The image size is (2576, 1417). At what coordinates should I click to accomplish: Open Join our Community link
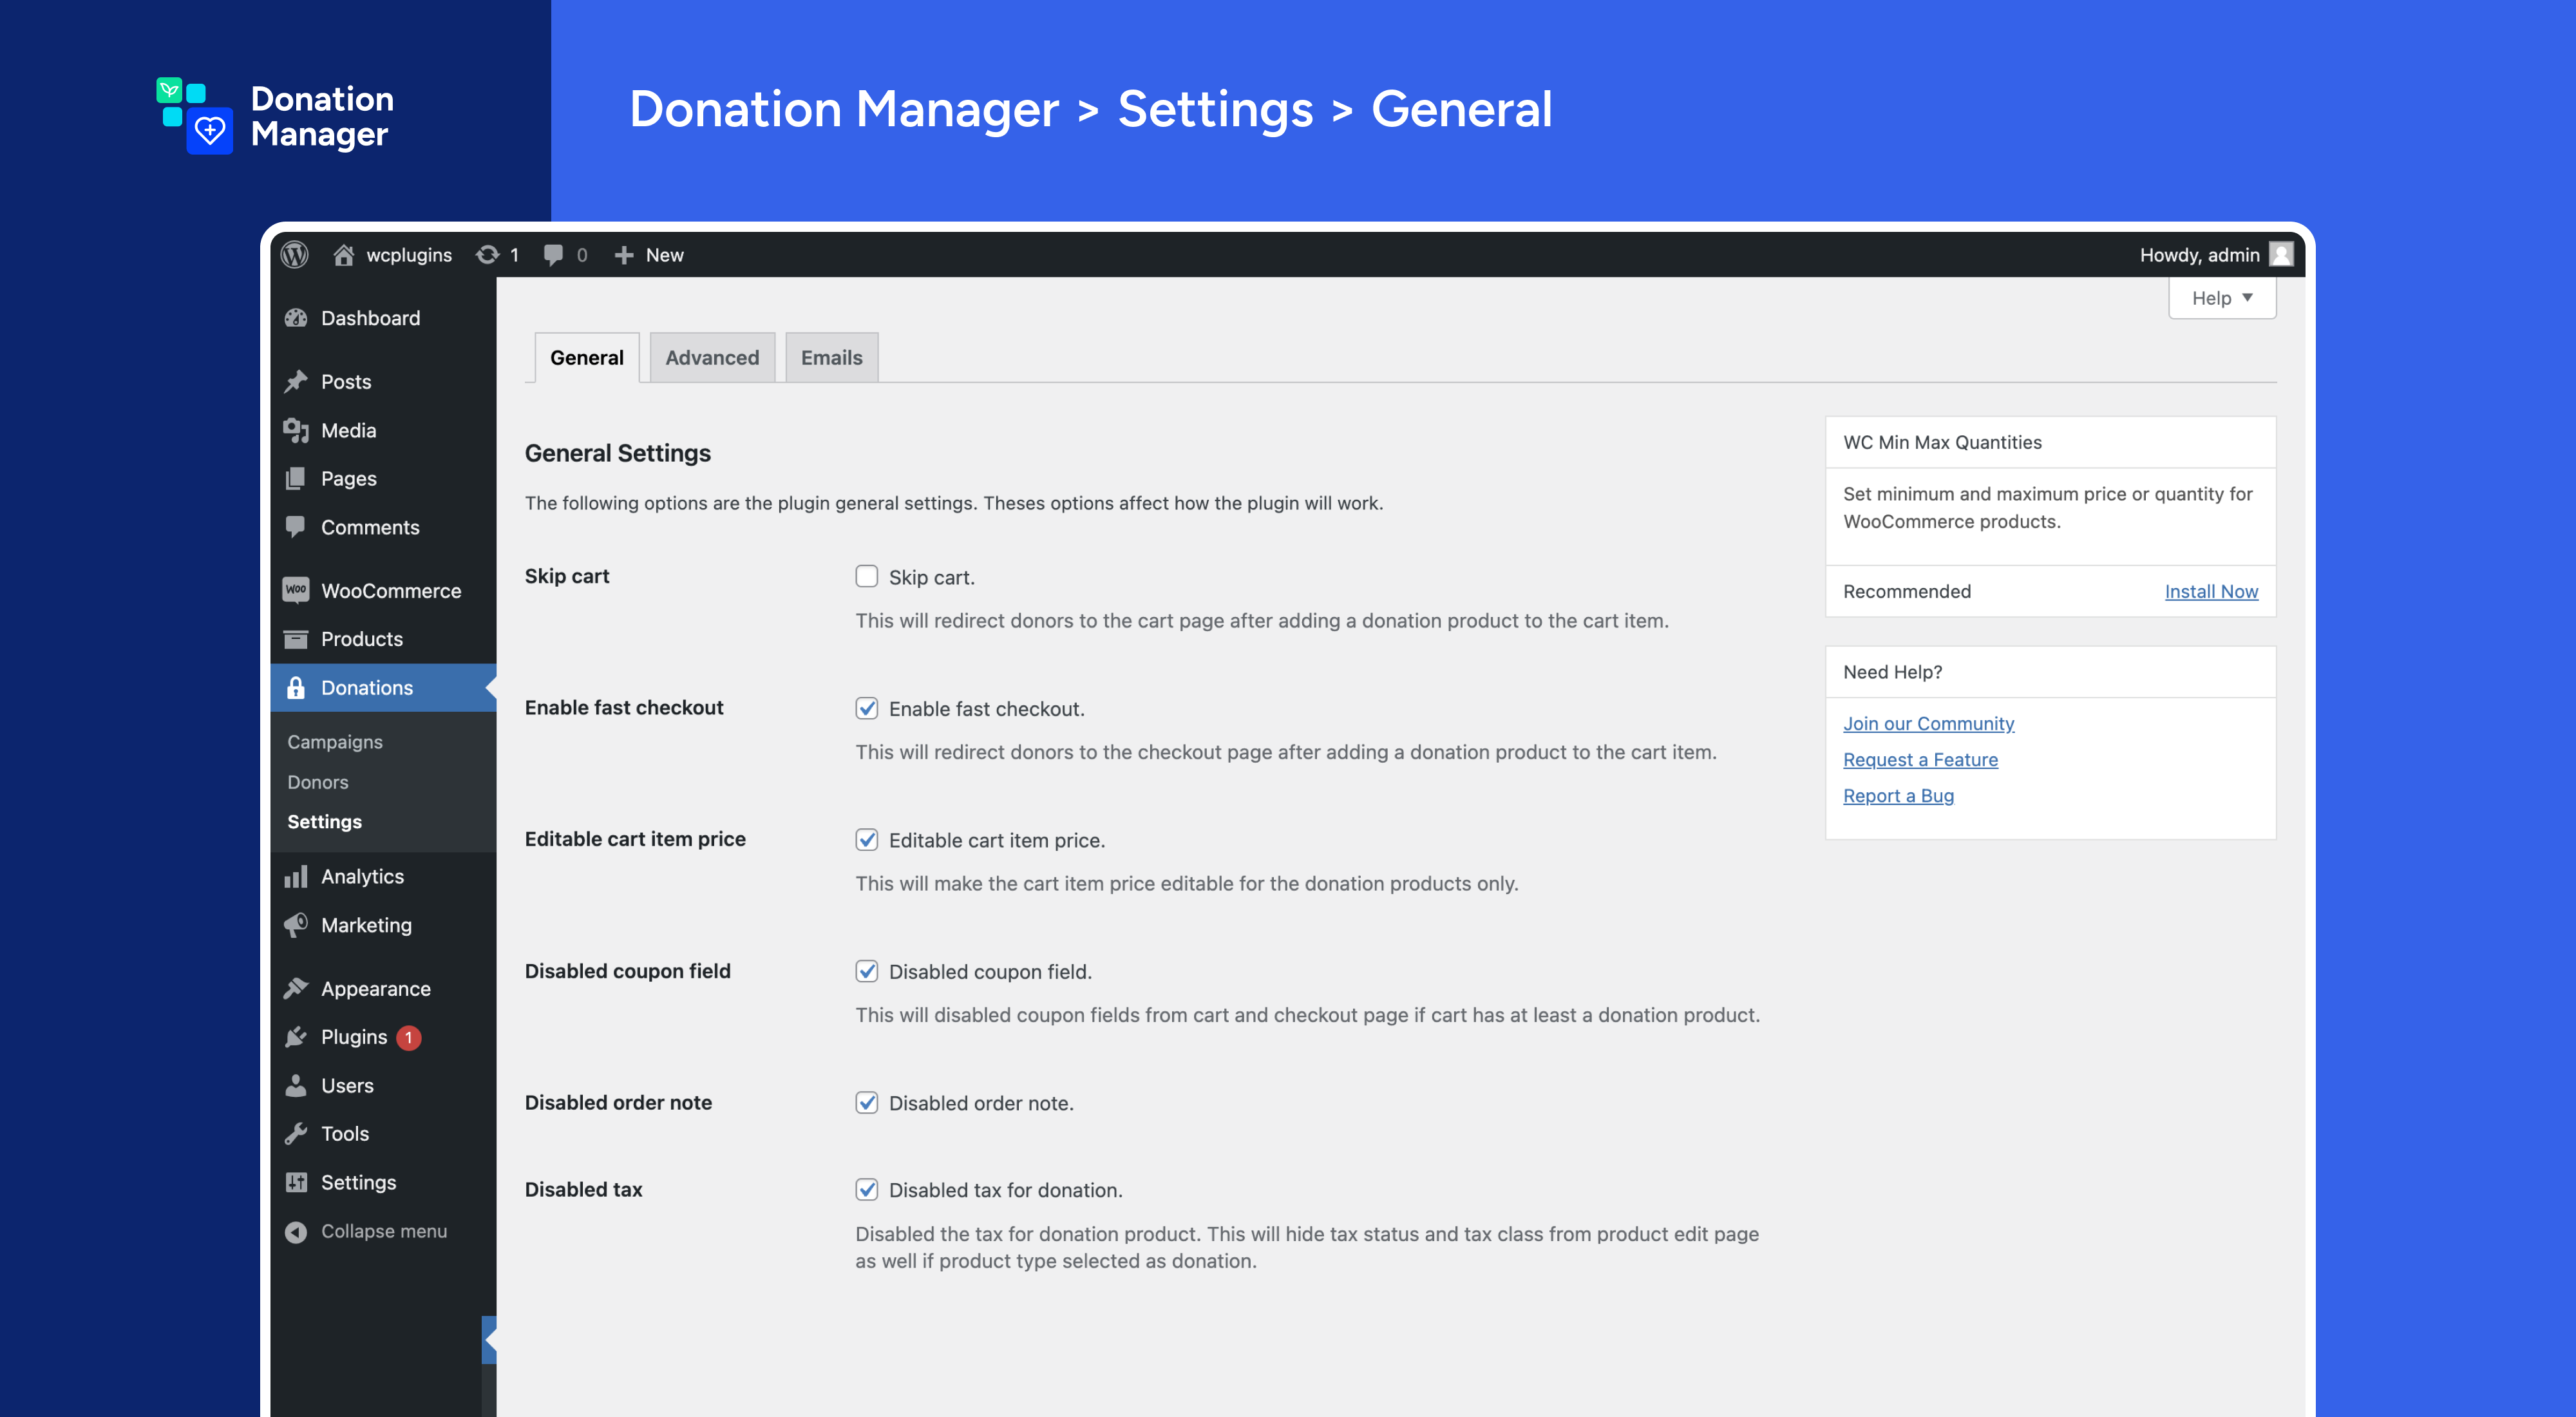tap(1928, 723)
